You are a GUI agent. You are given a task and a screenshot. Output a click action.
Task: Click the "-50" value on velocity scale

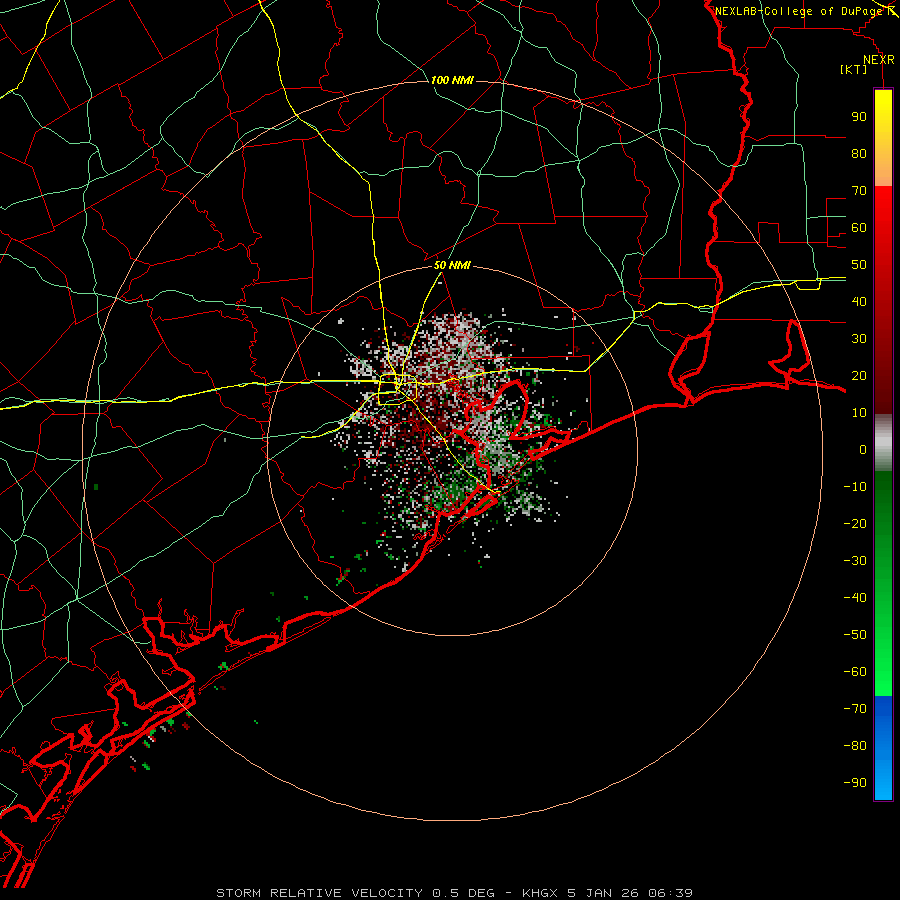(x=855, y=635)
